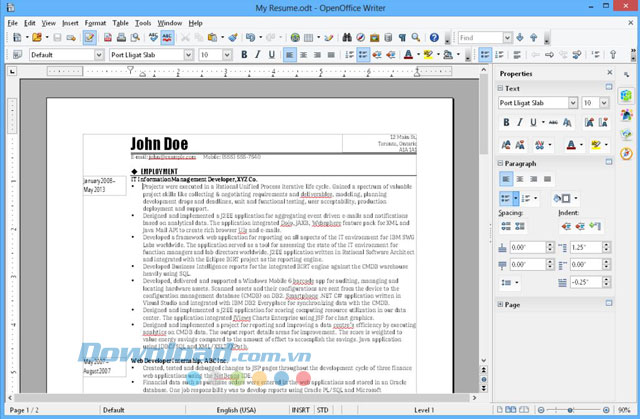640x419 pixels.
Task: Click the Export as PDF toolbar icon
Action: click(106, 38)
